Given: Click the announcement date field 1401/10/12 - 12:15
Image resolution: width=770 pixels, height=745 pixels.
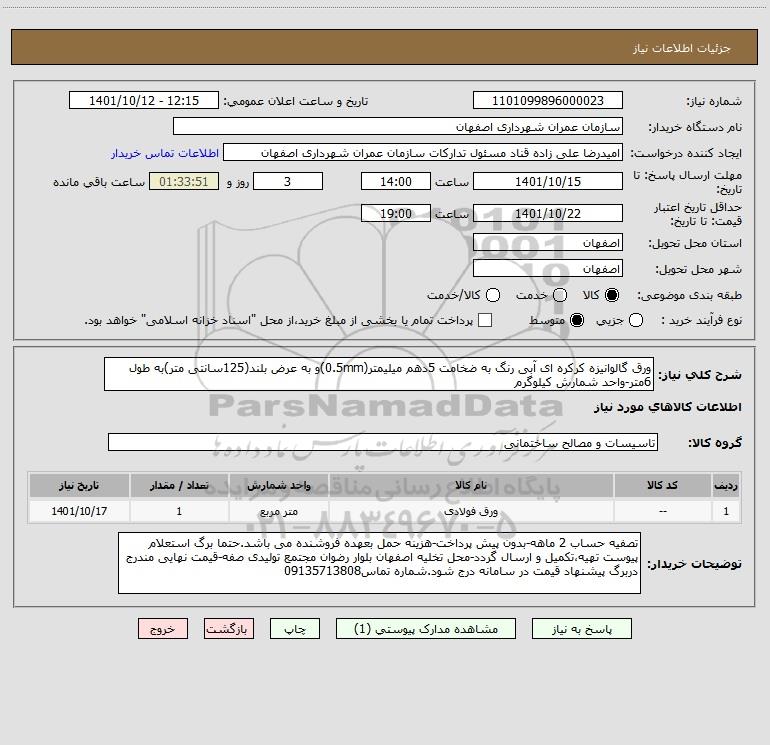Looking at the screenshot, I should coord(144,100).
